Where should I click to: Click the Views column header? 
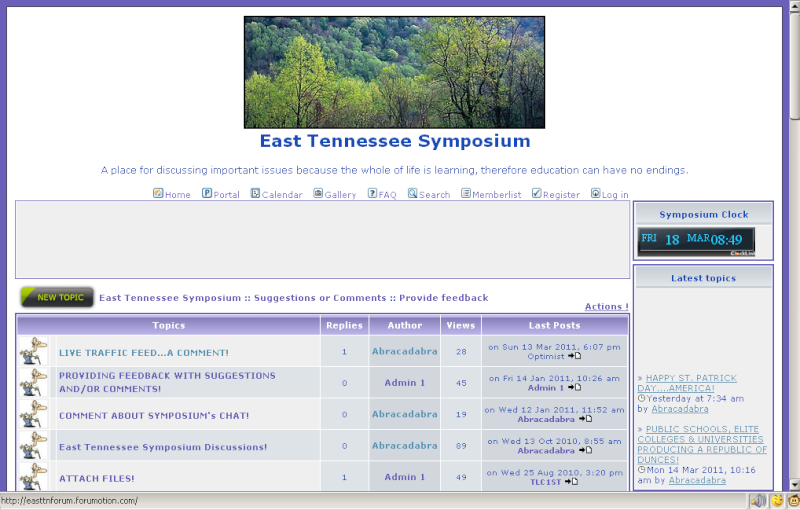point(461,325)
